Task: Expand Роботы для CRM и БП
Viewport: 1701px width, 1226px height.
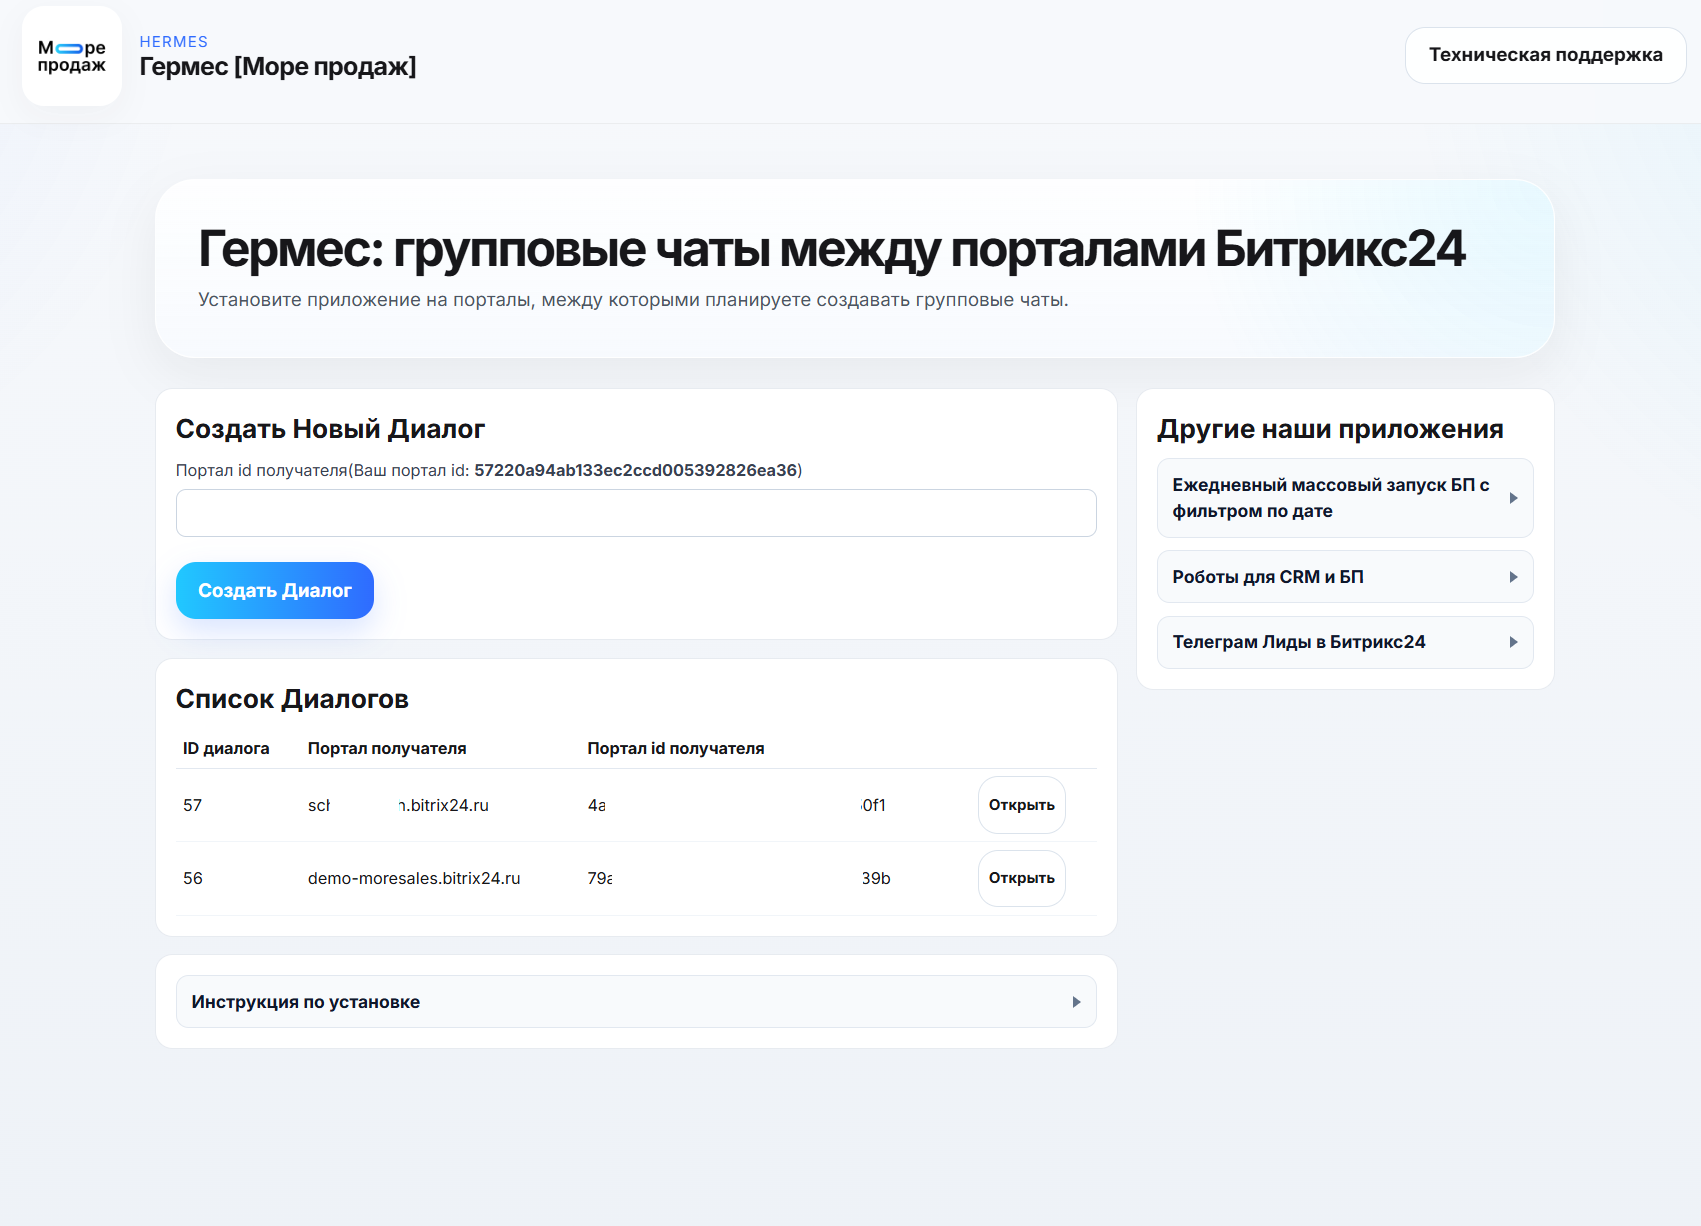Action: tap(1345, 577)
